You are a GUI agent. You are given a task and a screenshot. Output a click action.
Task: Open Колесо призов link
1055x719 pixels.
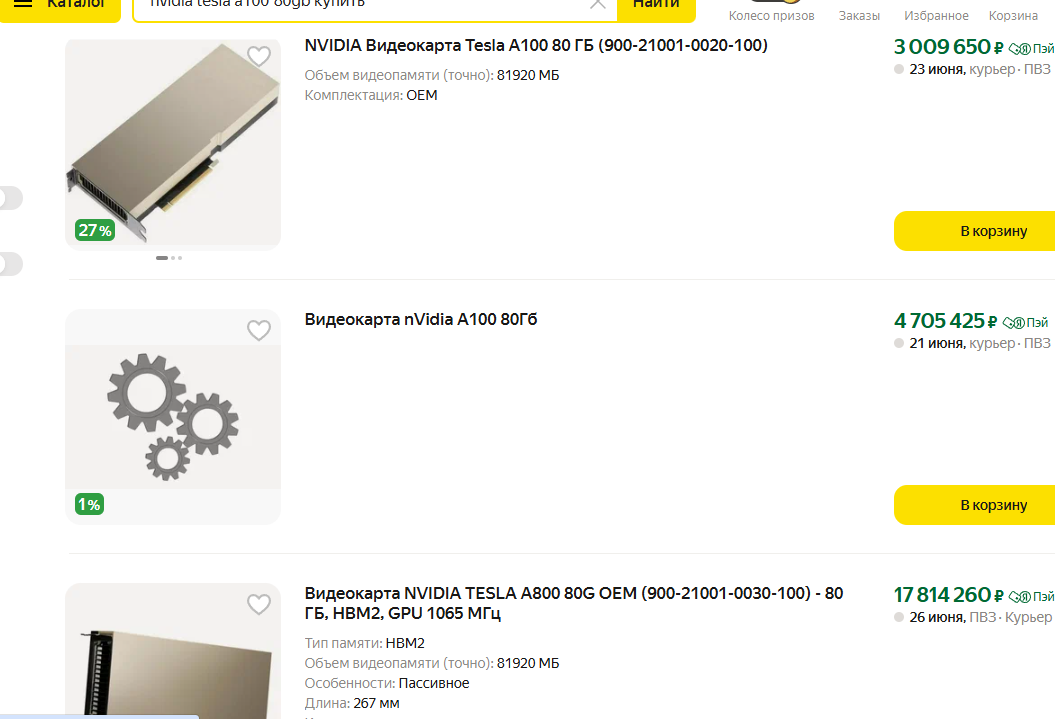771,15
